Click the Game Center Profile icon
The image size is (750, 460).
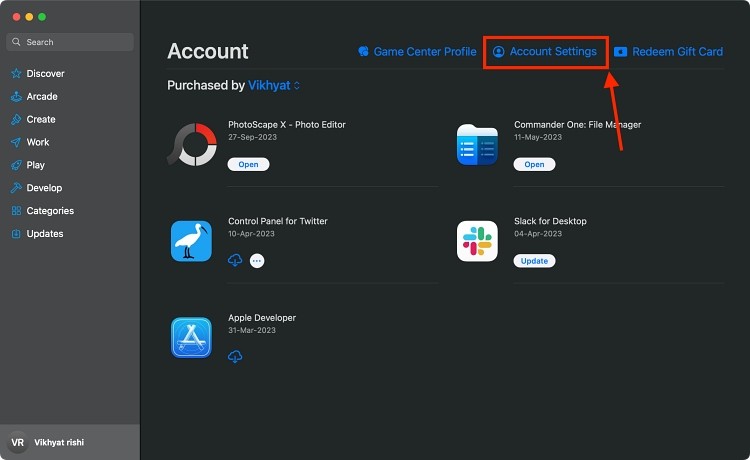pos(364,52)
